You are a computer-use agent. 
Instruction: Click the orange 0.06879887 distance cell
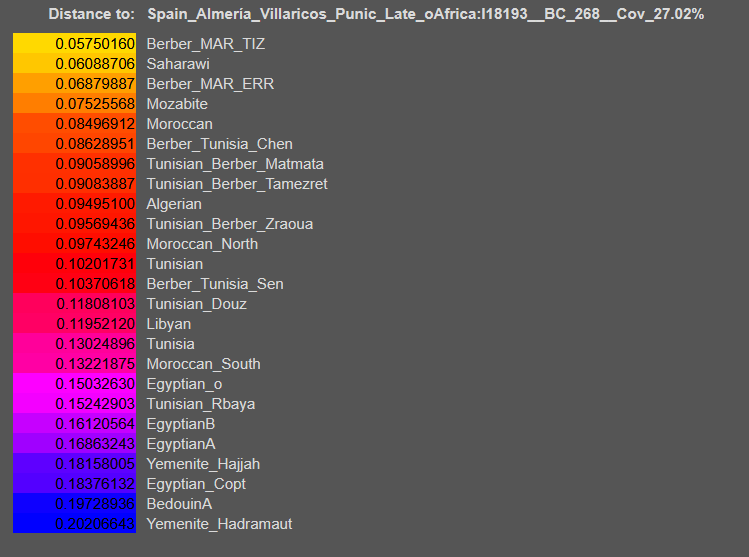click(75, 83)
